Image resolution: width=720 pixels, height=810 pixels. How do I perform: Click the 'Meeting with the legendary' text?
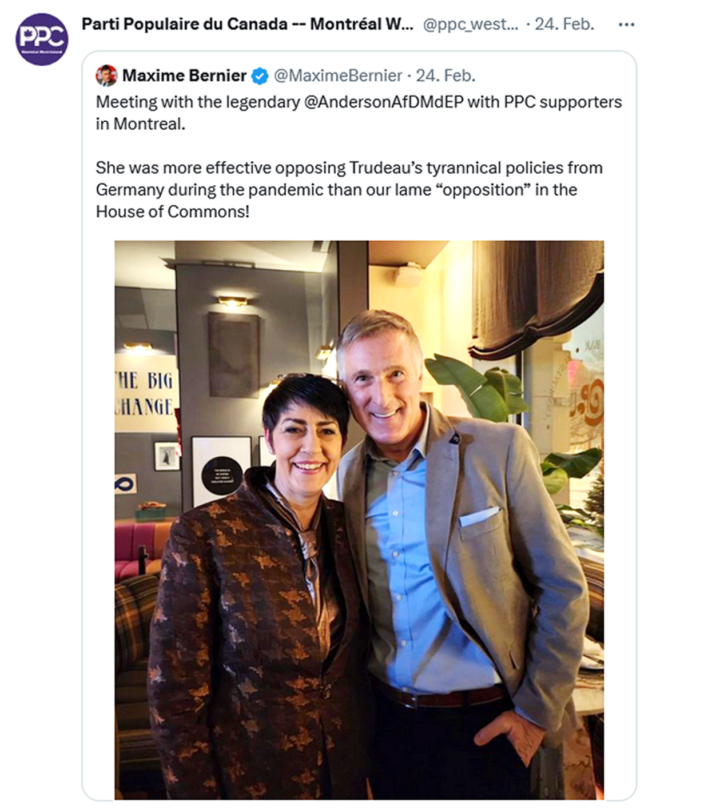coord(198,102)
